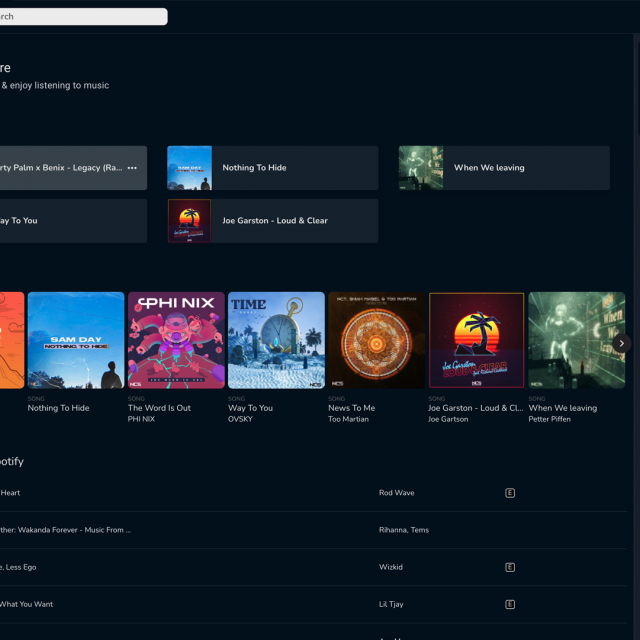Click the Way To You song title under carousel
Screen dimensions: 640x640
251,408
